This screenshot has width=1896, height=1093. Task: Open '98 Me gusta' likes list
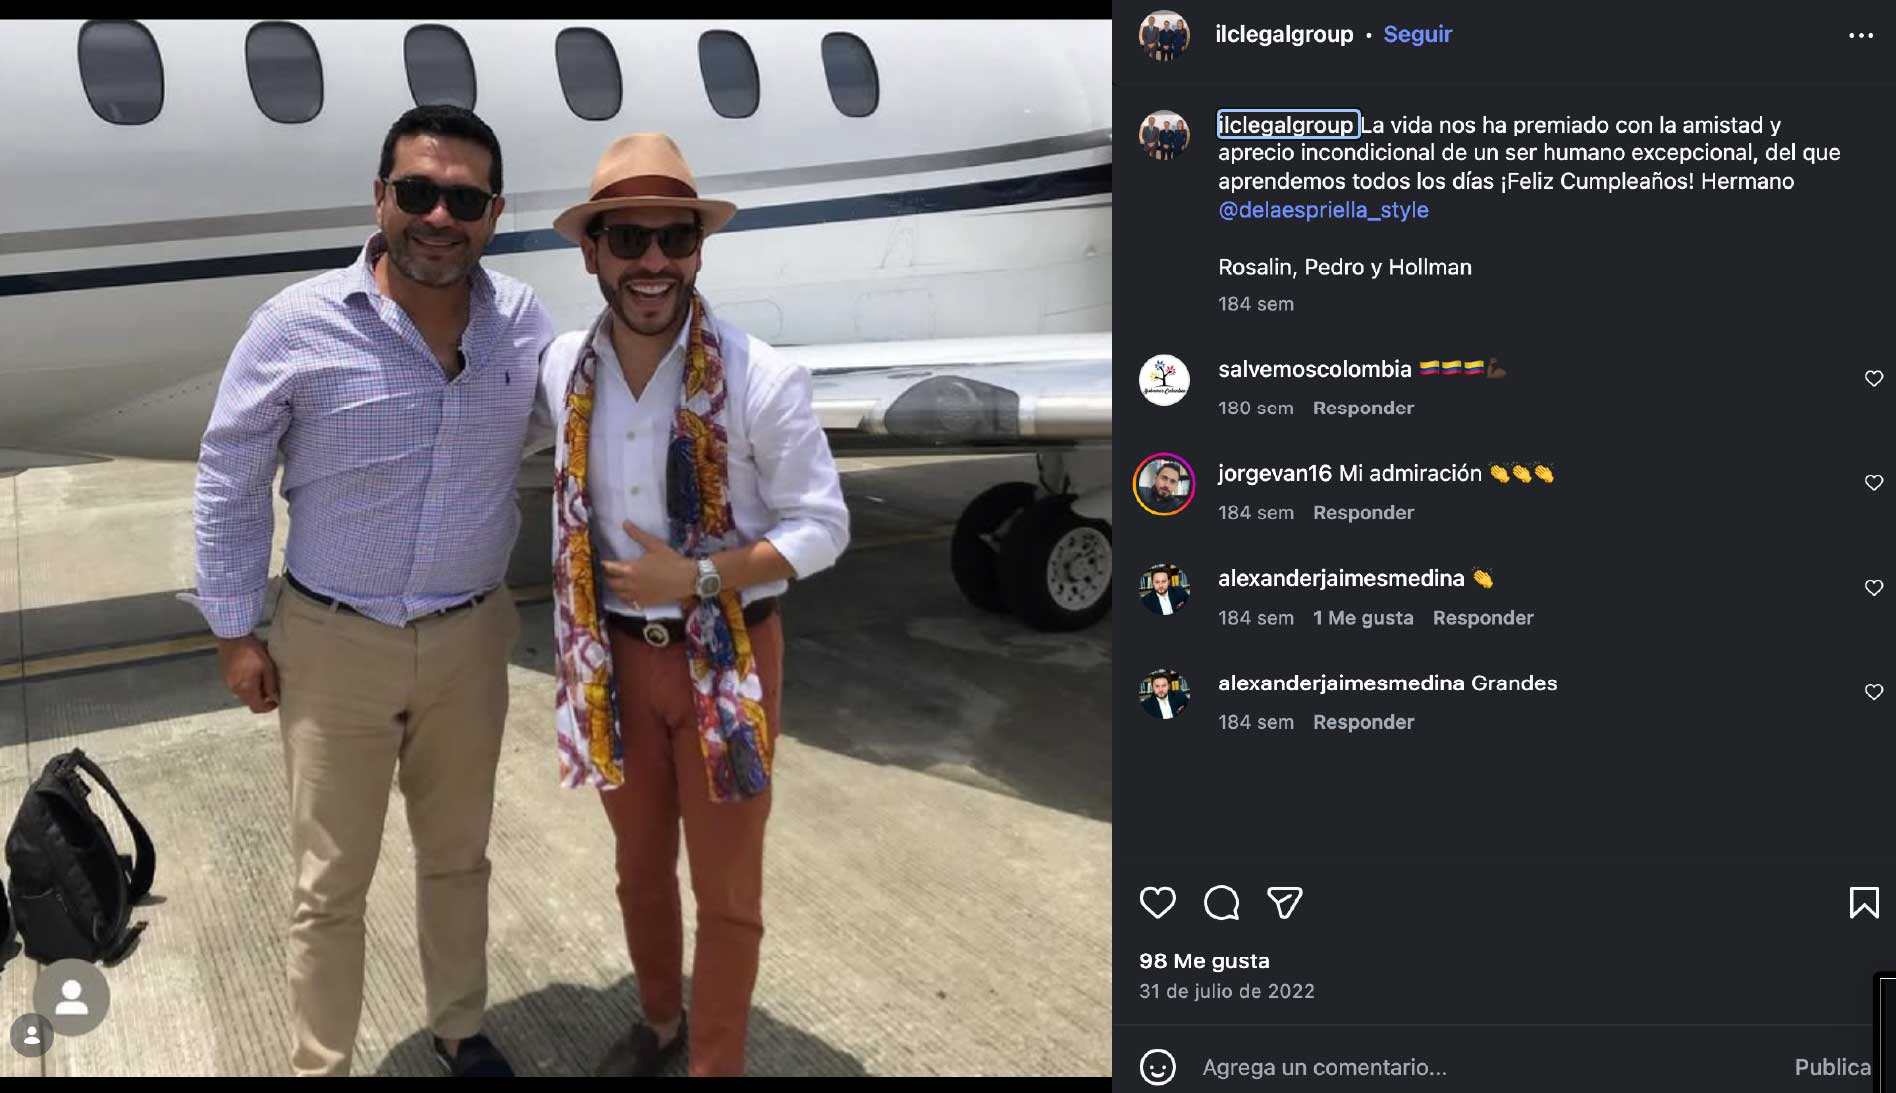point(1204,961)
